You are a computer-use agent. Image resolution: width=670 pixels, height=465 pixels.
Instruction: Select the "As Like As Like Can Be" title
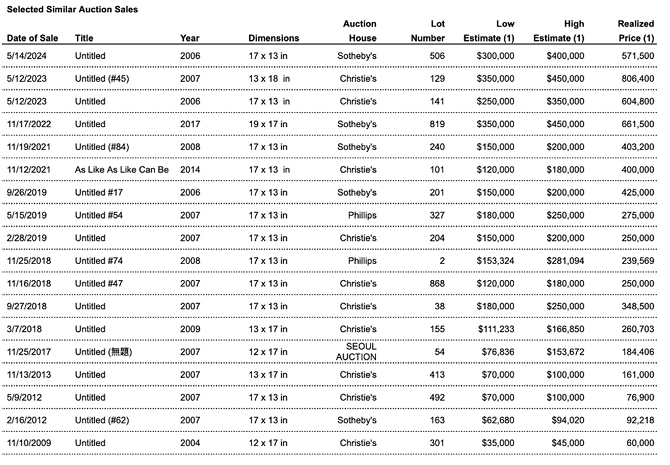tap(122, 169)
